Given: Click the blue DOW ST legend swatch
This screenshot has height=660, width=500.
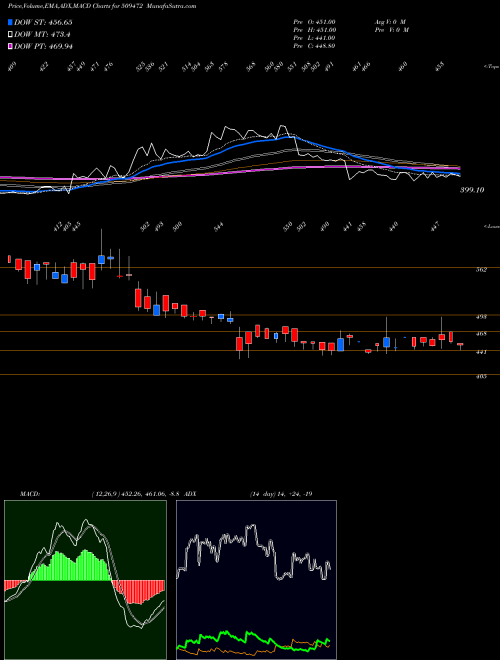Looking at the screenshot, I should (x=10, y=22).
